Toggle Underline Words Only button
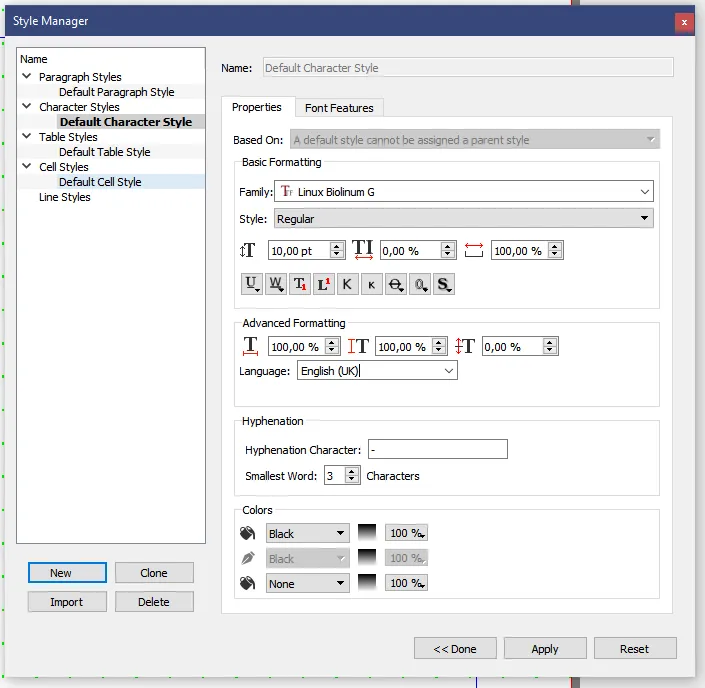Image resolution: width=705 pixels, height=688 pixels. coord(276,284)
